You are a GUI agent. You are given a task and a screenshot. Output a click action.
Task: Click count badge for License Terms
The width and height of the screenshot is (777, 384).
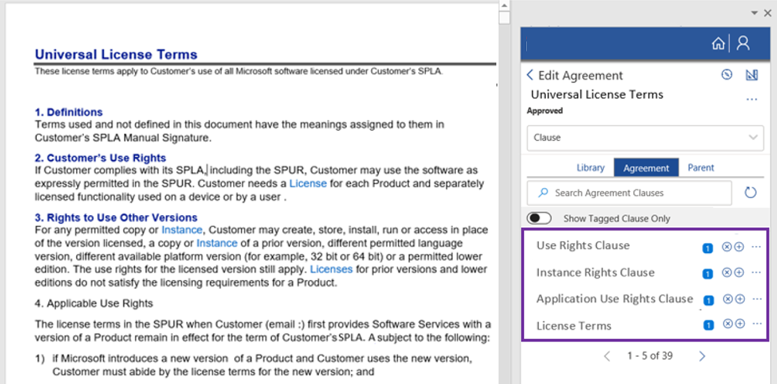(x=709, y=325)
